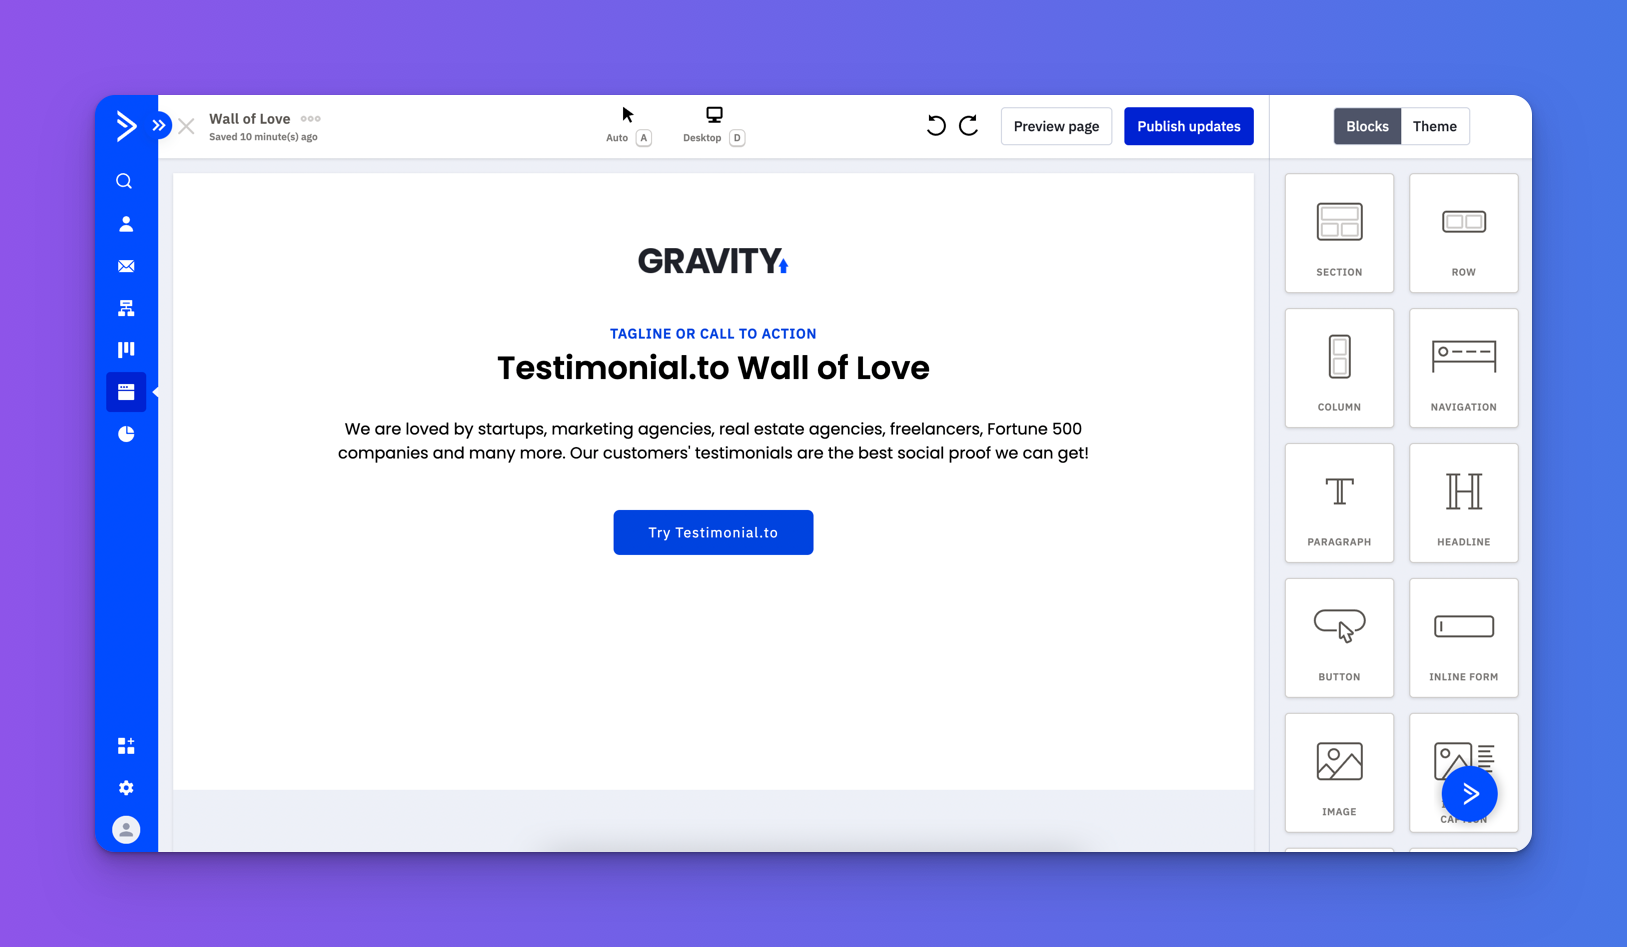
Task: Switch to the Desktop device view
Action: (x=714, y=125)
